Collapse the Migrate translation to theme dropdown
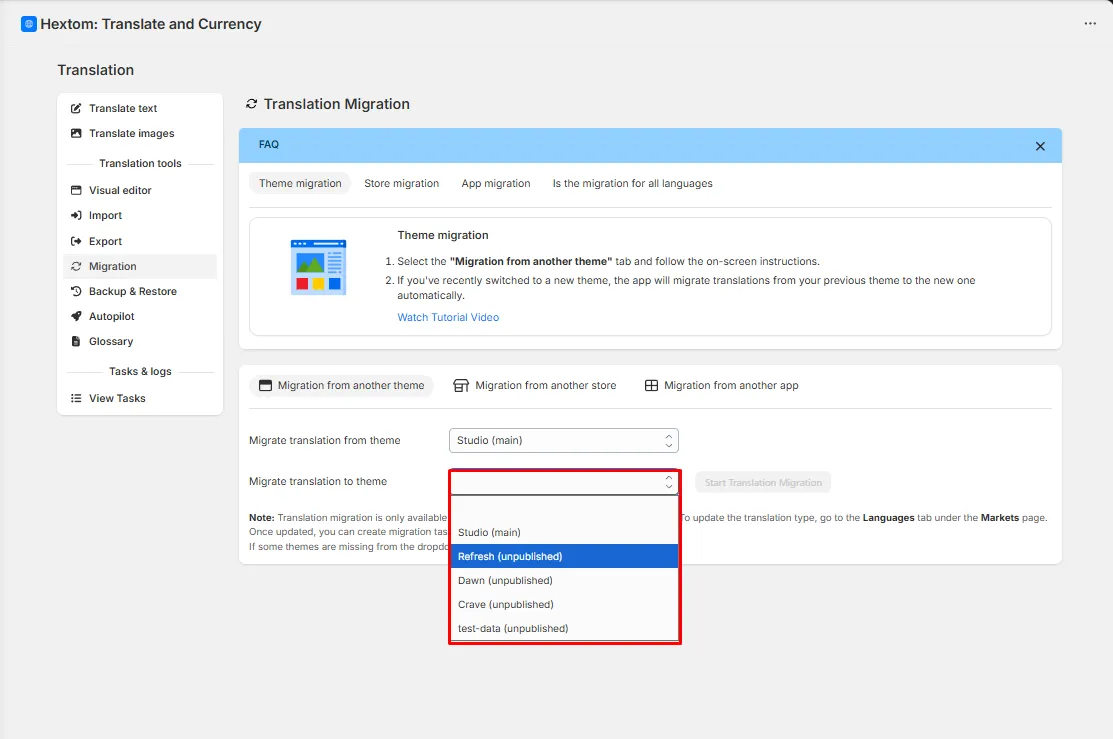 (564, 483)
